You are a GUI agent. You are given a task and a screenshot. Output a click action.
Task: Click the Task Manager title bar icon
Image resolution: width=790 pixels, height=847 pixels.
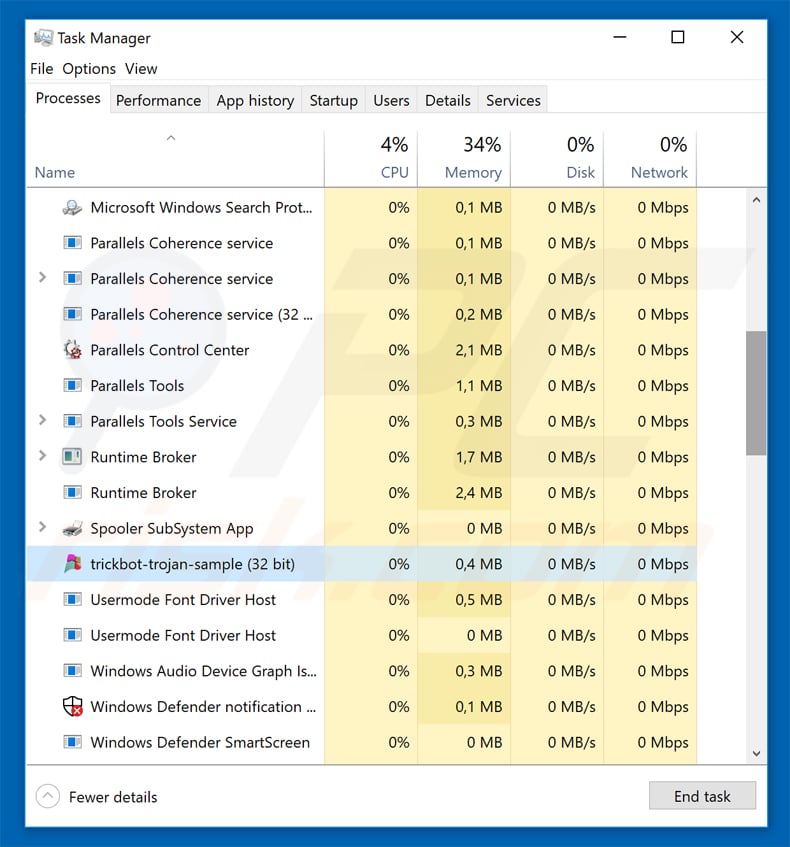pyautogui.click(x=43, y=38)
